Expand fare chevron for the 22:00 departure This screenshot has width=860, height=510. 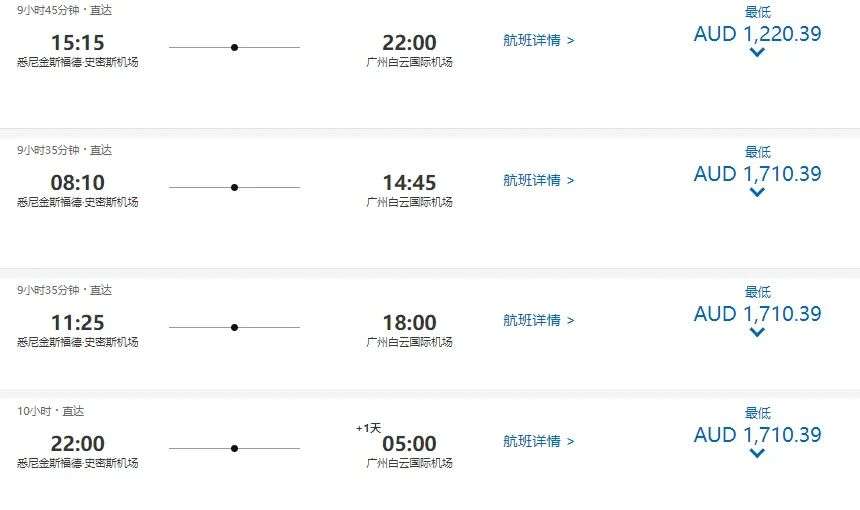tap(757, 454)
